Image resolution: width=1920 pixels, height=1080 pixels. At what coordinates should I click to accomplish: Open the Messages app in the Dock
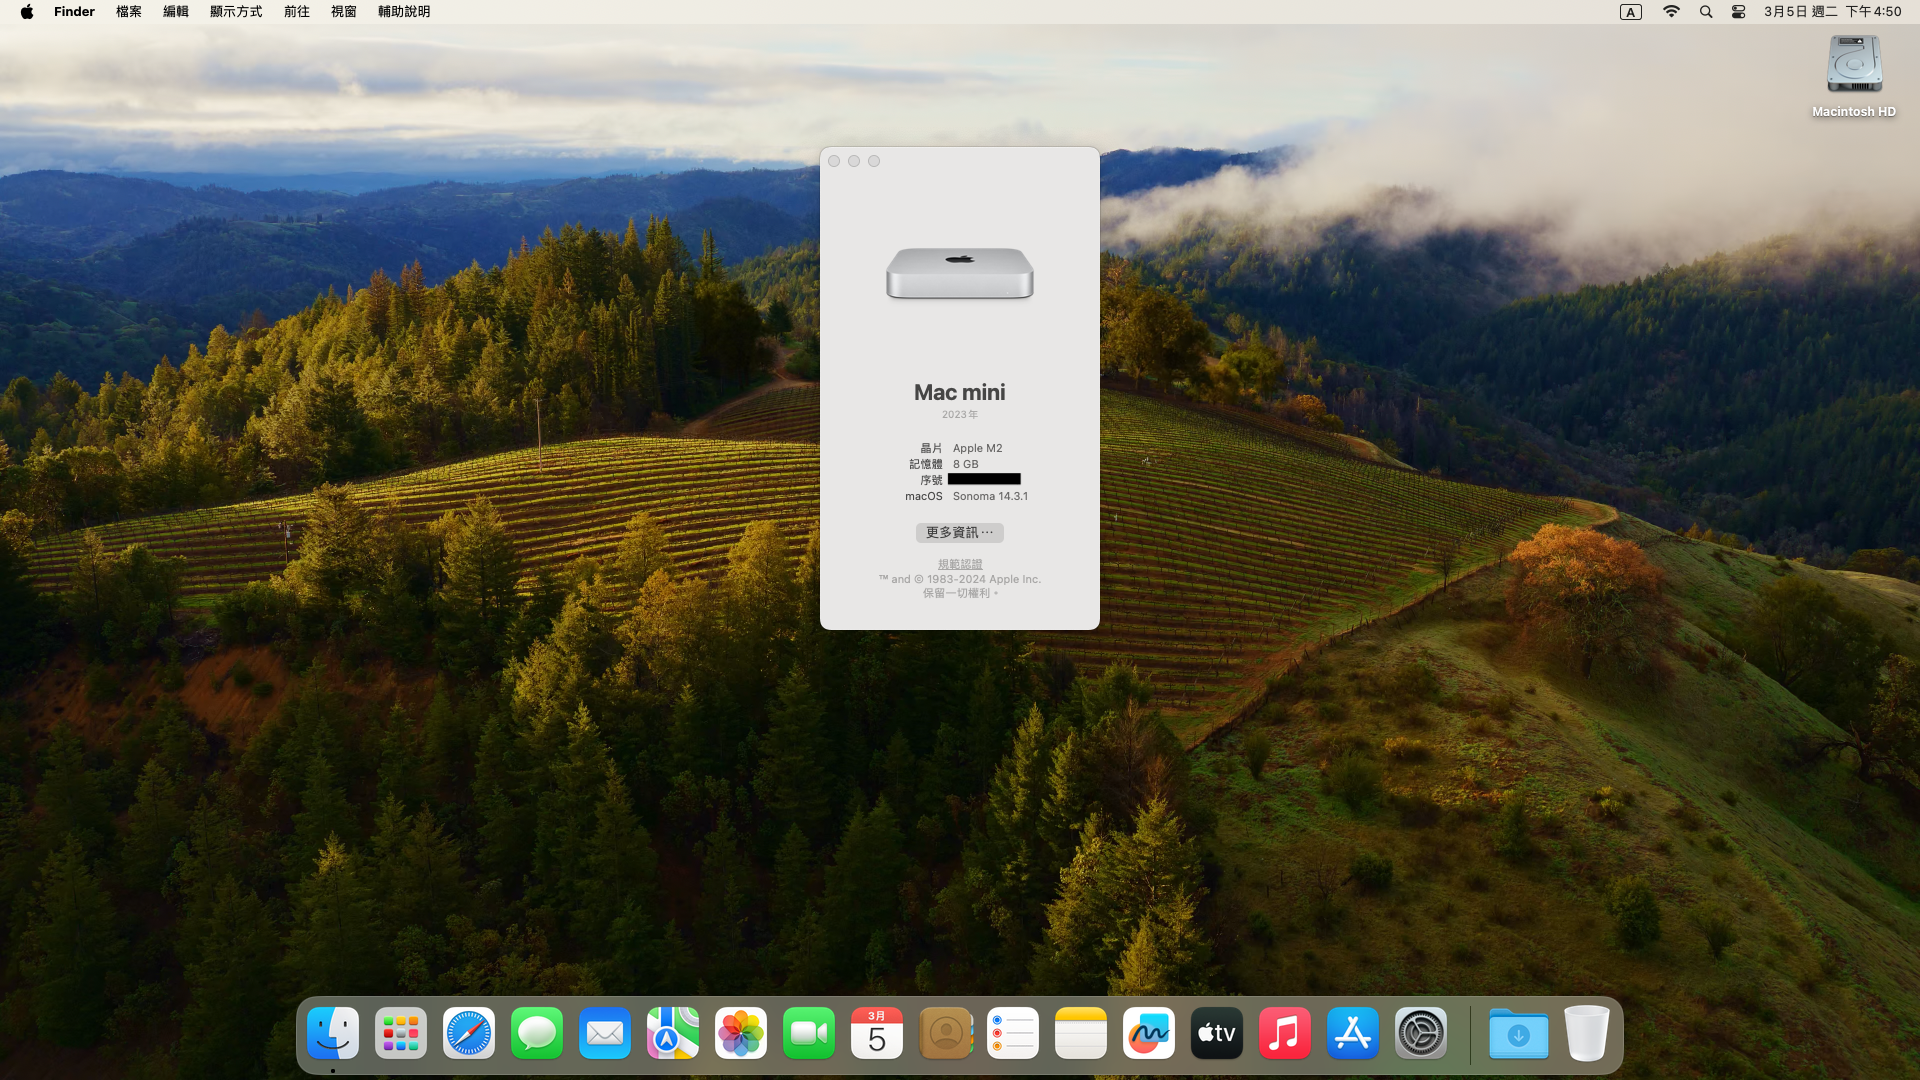537,1033
